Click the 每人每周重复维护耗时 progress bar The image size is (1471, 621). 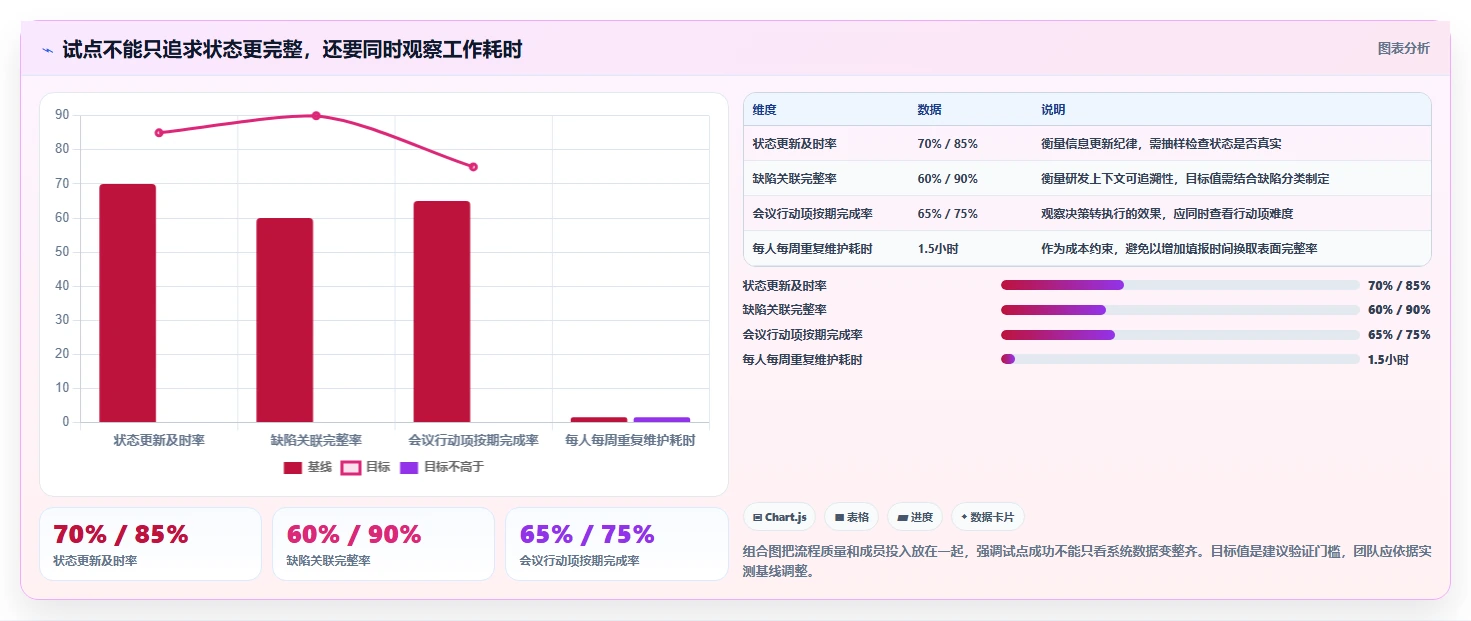(x=1180, y=359)
